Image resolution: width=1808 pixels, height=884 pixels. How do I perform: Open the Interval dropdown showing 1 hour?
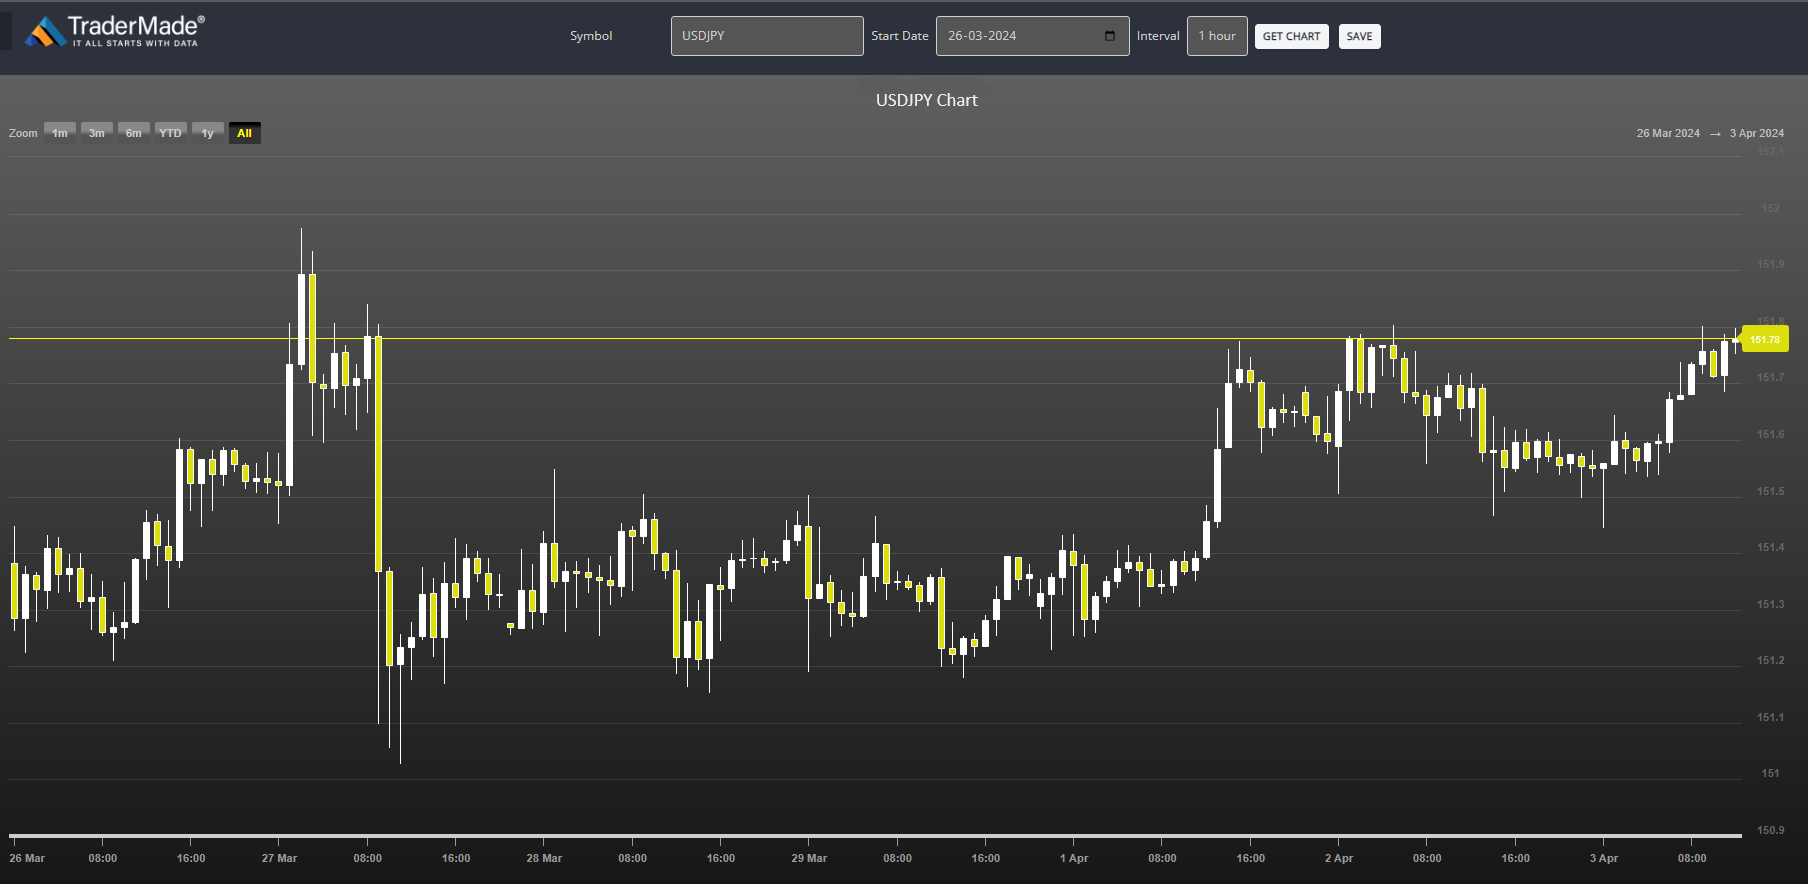1217,36
